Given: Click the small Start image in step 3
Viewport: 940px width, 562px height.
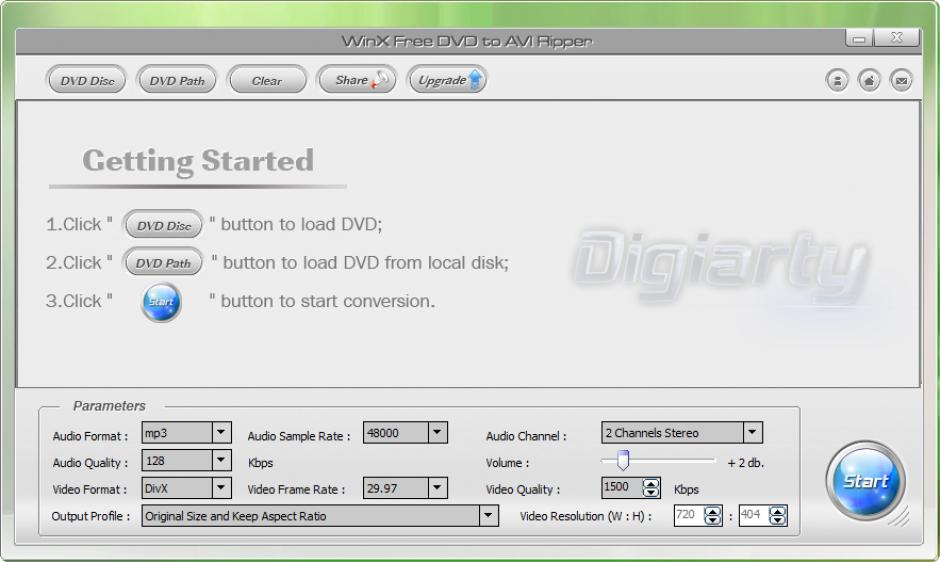Looking at the screenshot, I should [161, 302].
